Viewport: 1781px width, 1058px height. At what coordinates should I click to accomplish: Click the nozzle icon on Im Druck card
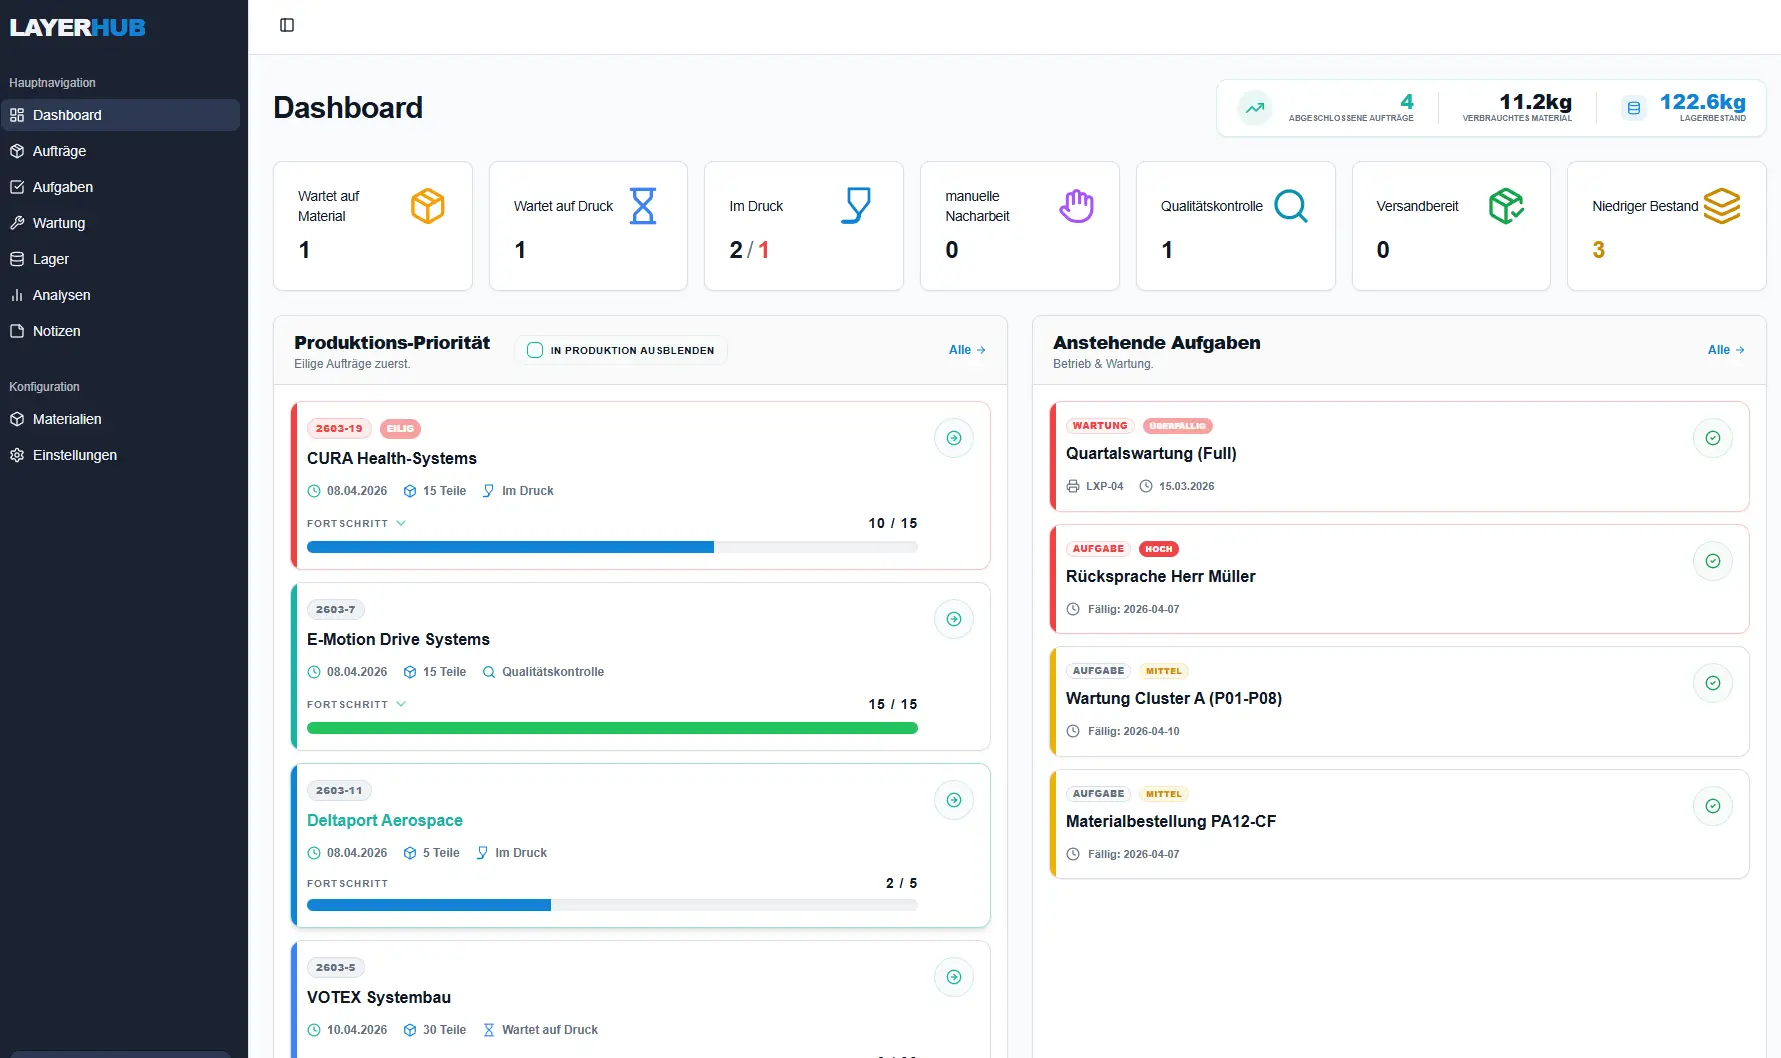point(857,206)
